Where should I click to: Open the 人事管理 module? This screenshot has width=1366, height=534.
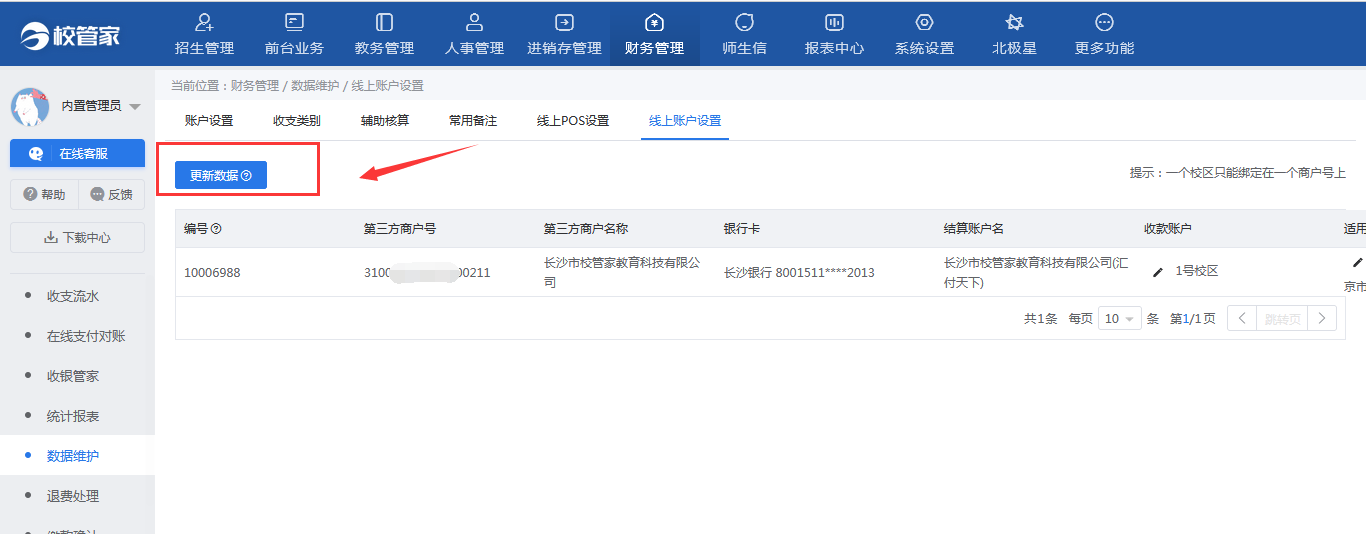point(474,34)
